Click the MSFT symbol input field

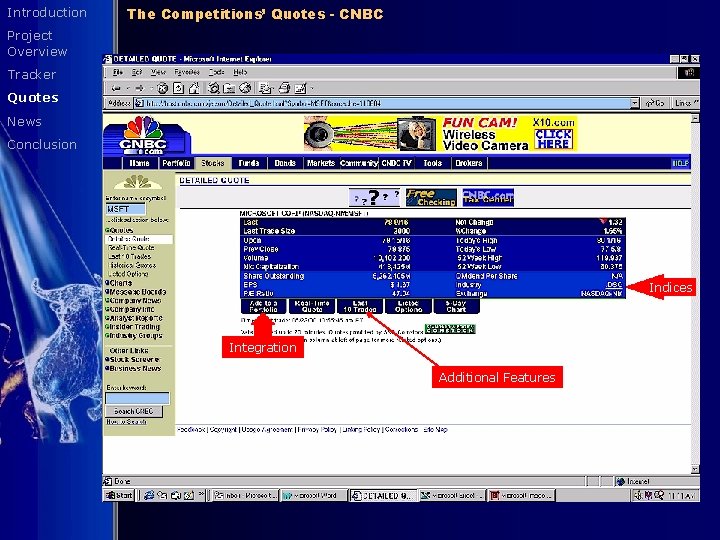tap(125, 209)
